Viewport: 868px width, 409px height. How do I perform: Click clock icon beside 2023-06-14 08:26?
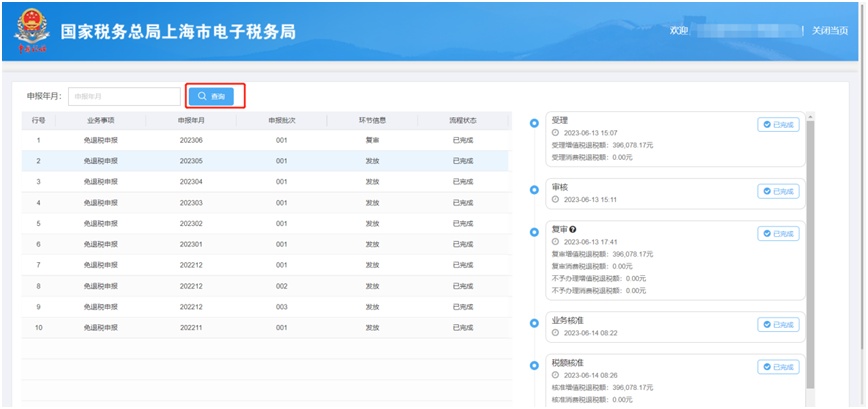point(555,375)
